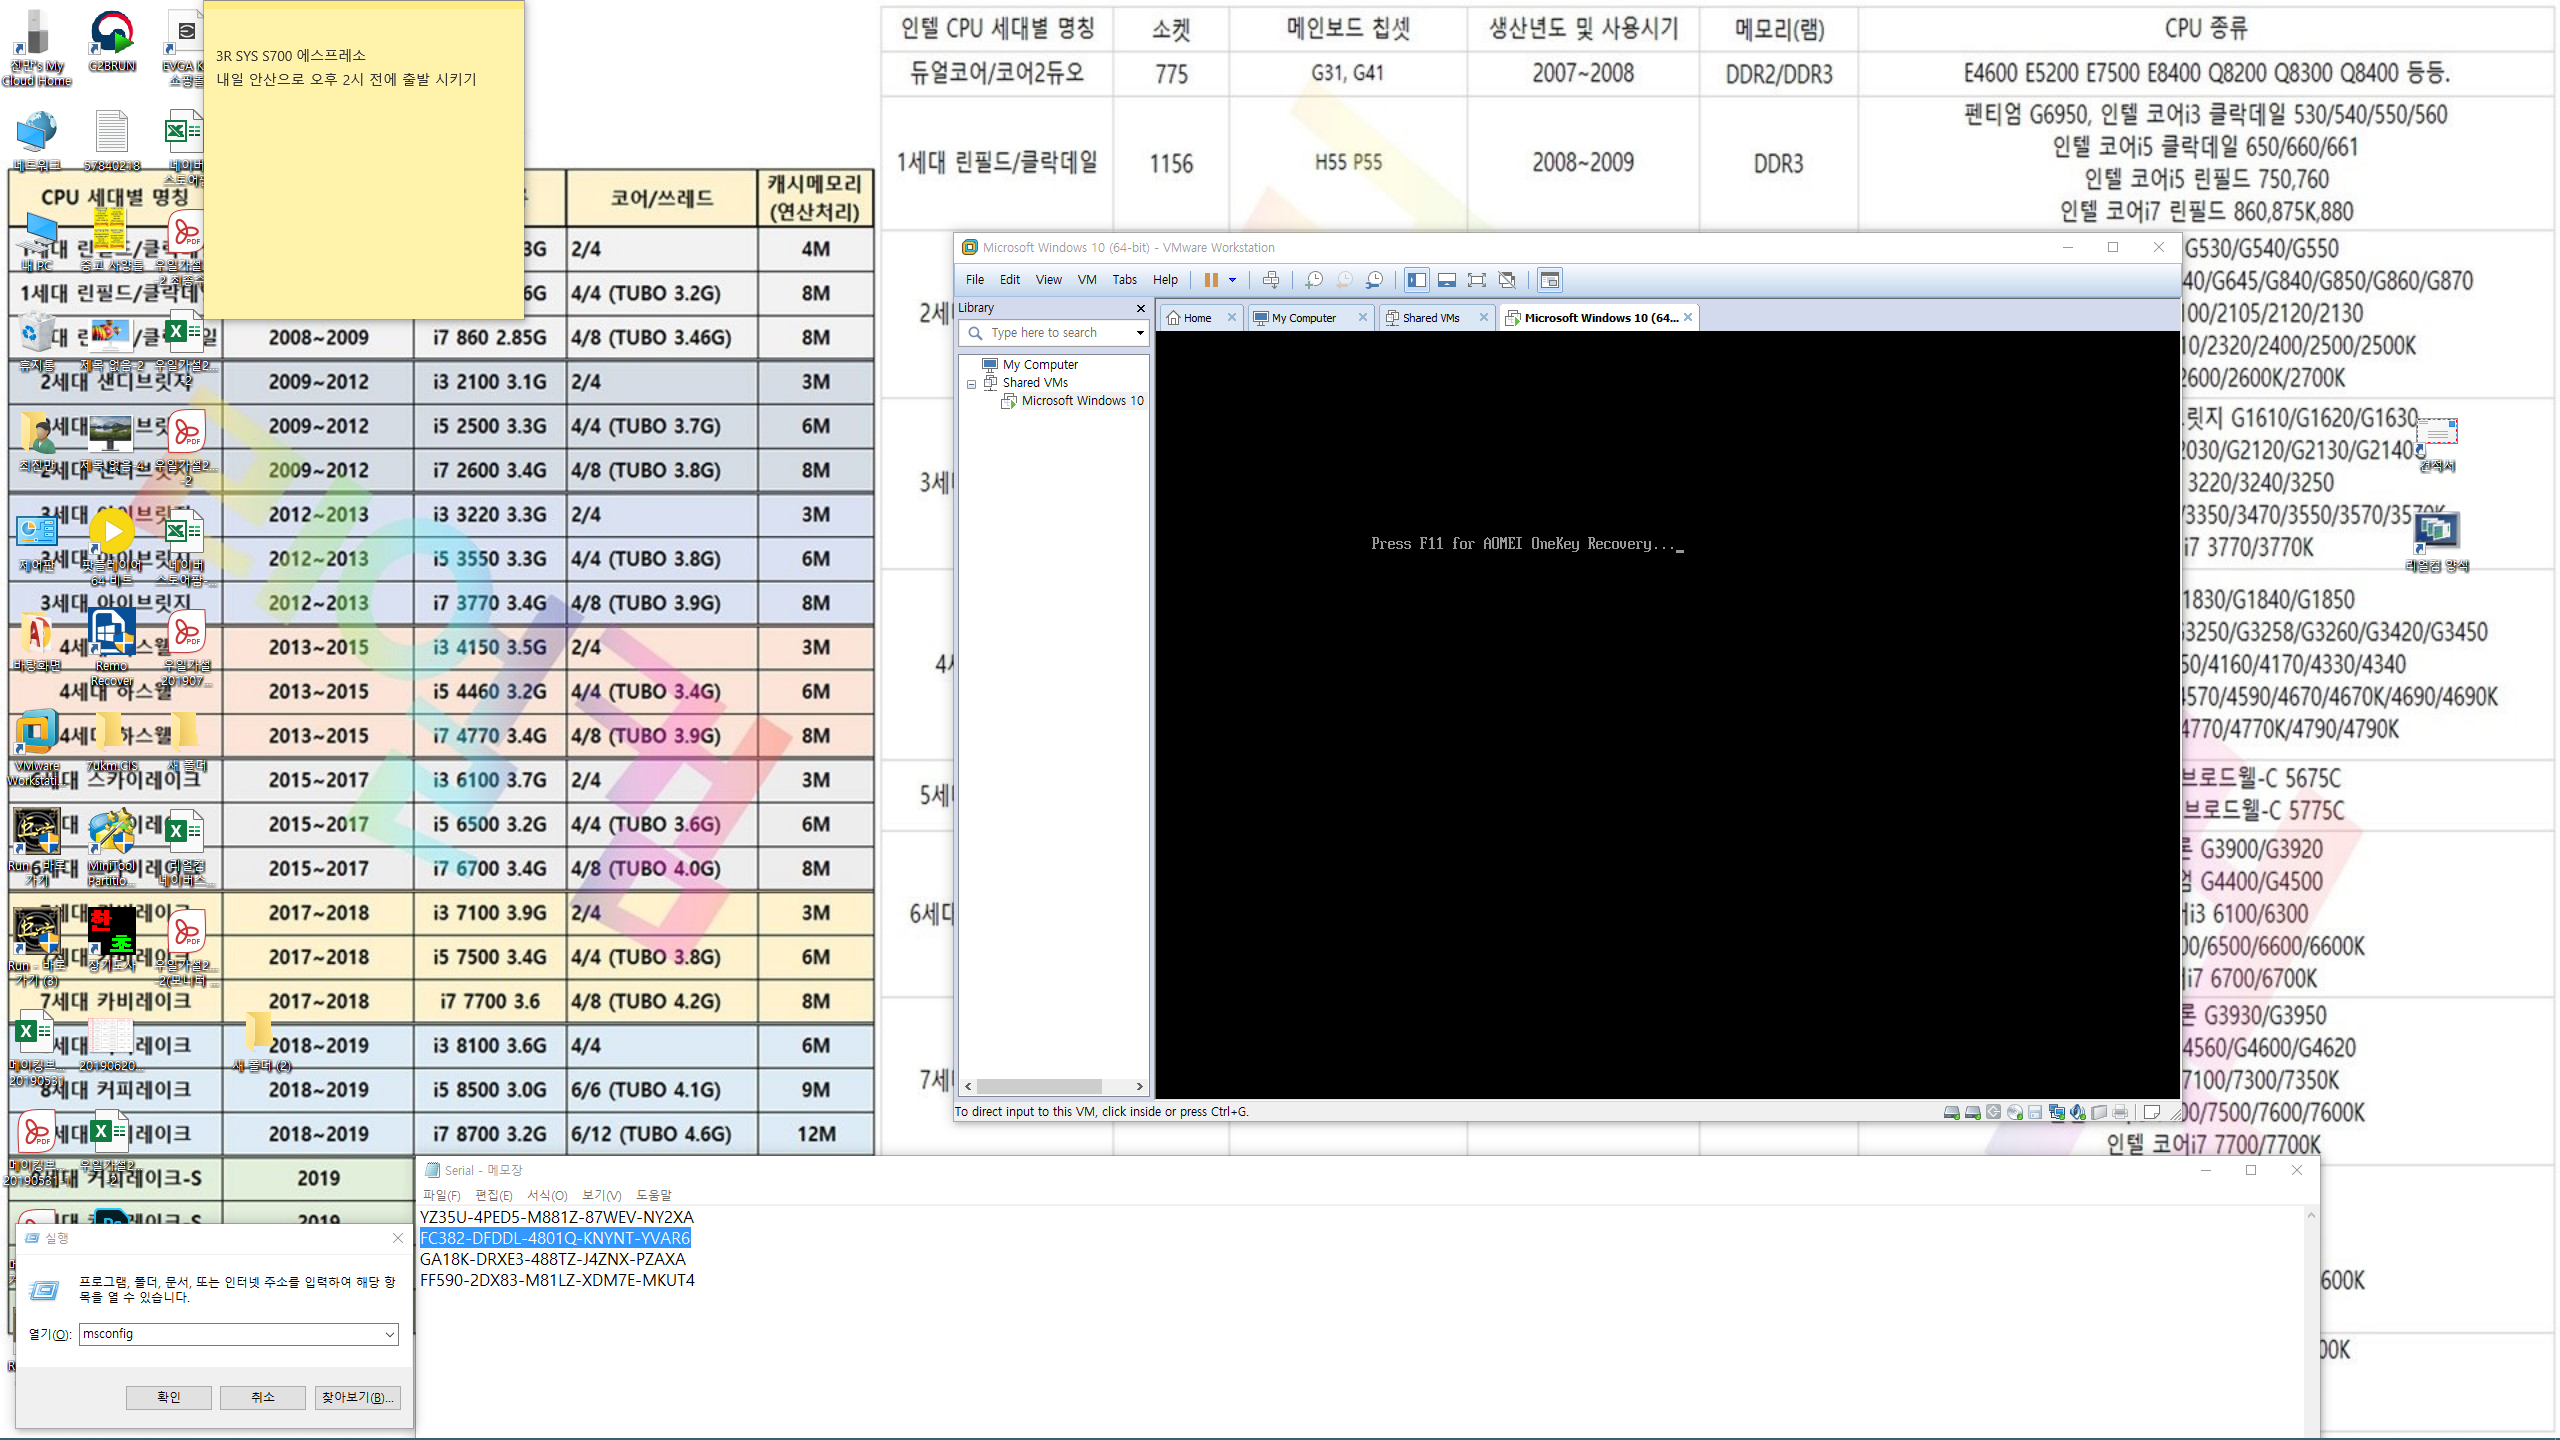Select Microsoft Windows 10 in Library tree
The width and height of the screenshot is (2560, 1440).
(x=1082, y=401)
